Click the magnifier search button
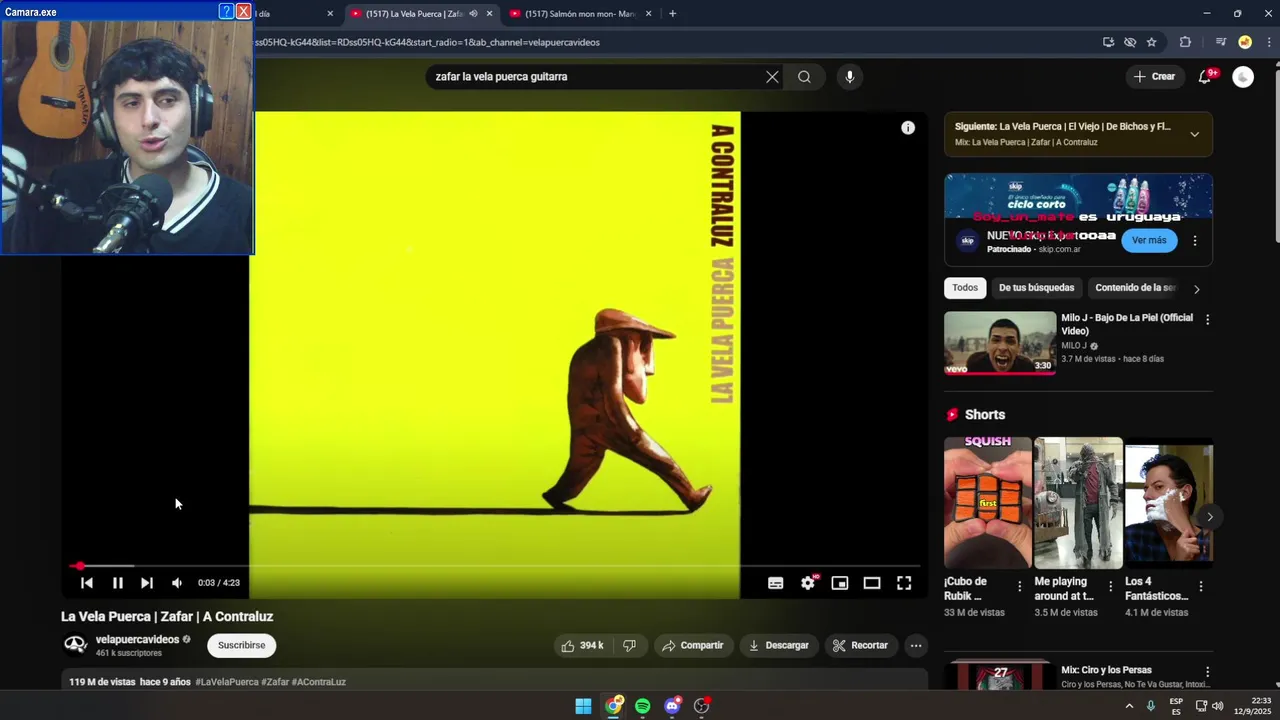Viewport: 1280px width, 720px height. pos(804,77)
